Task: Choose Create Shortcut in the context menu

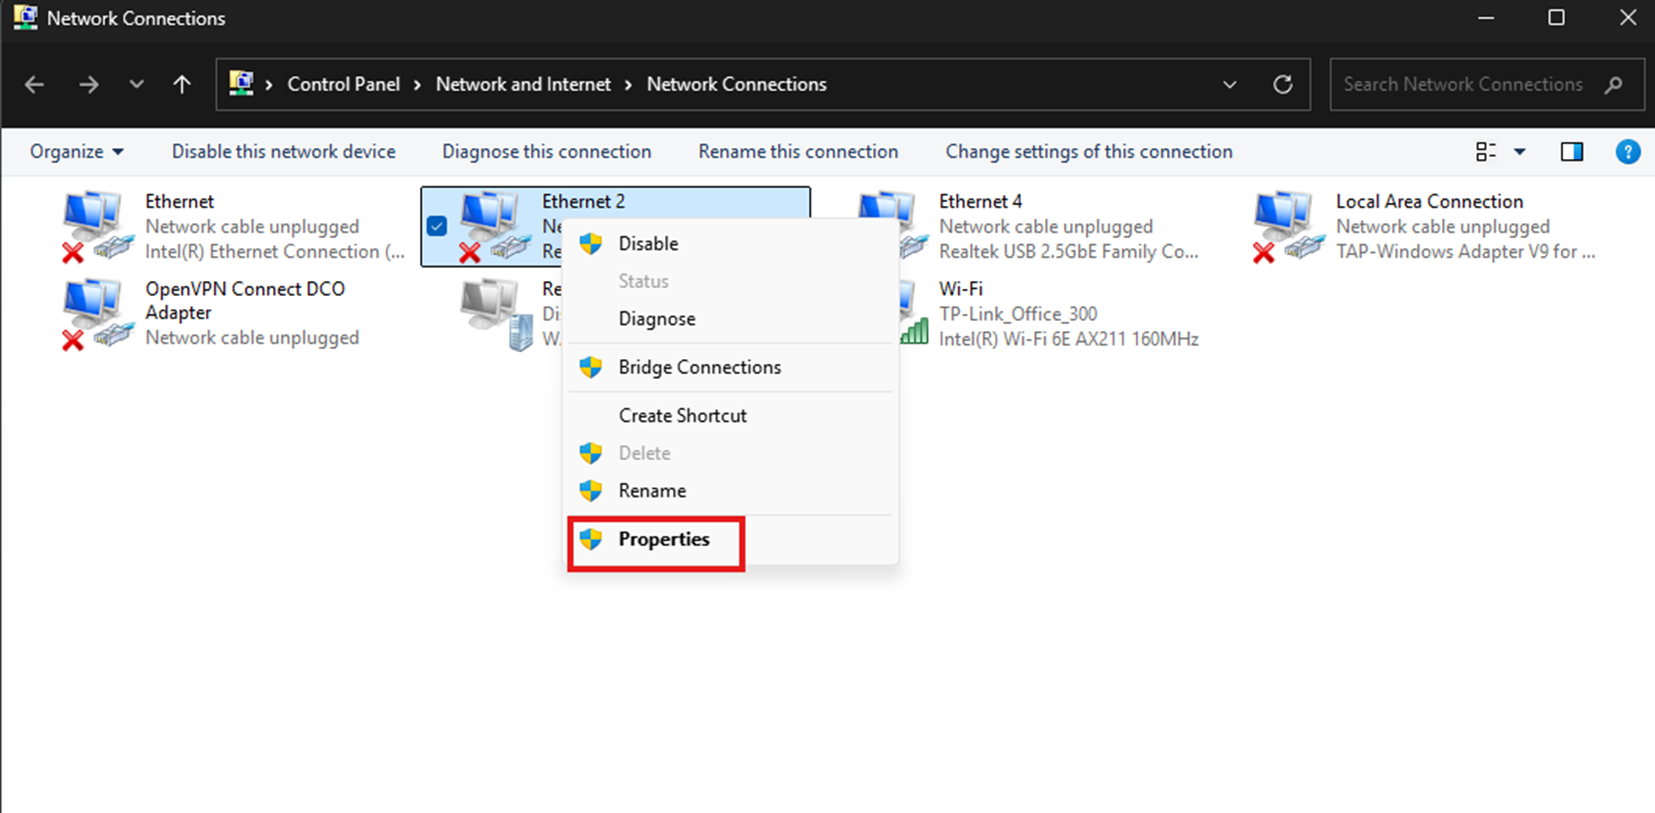Action: pos(730,415)
